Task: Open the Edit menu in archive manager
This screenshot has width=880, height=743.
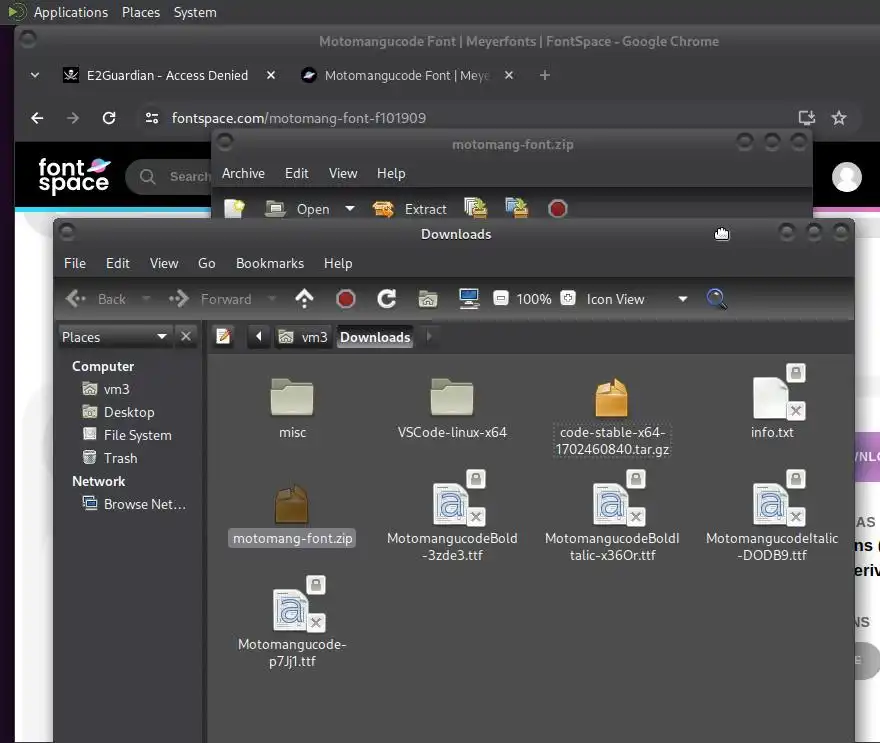Action: 296,173
